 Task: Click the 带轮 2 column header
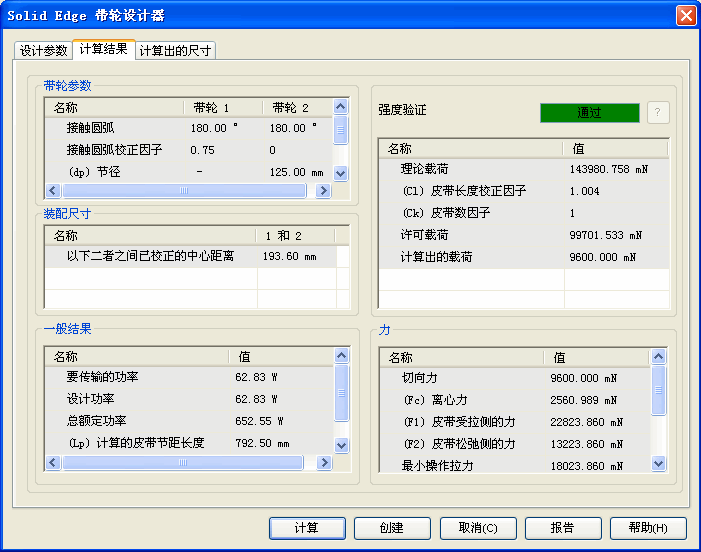click(291, 107)
